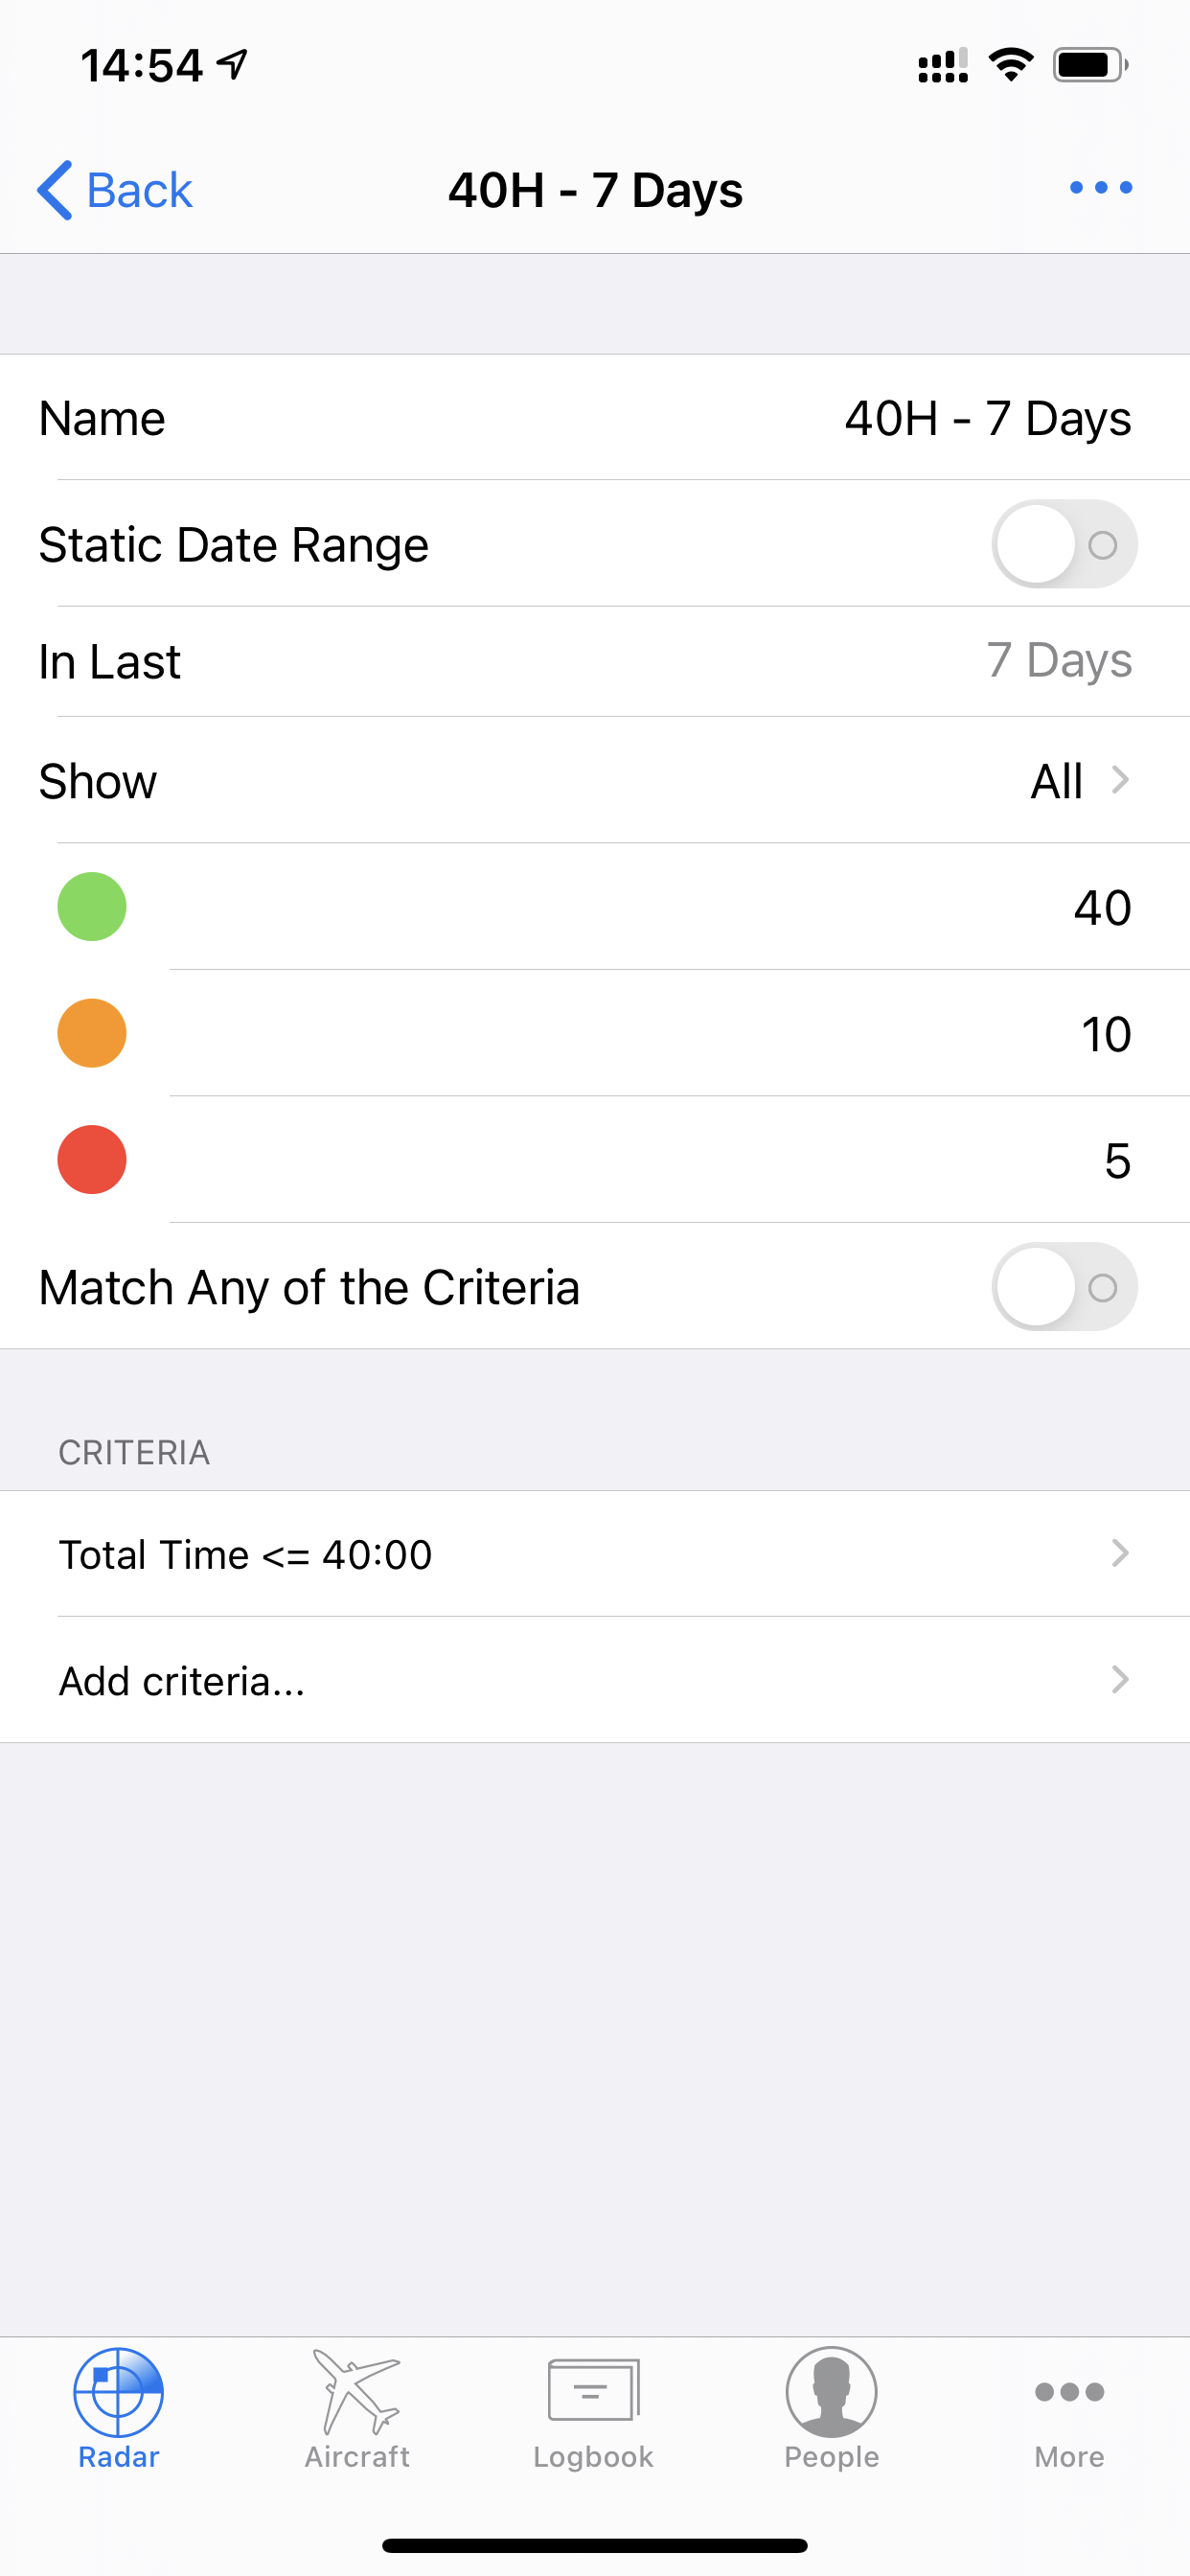Go to the People silhouette icon
1190x2576 pixels.
[831, 2392]
